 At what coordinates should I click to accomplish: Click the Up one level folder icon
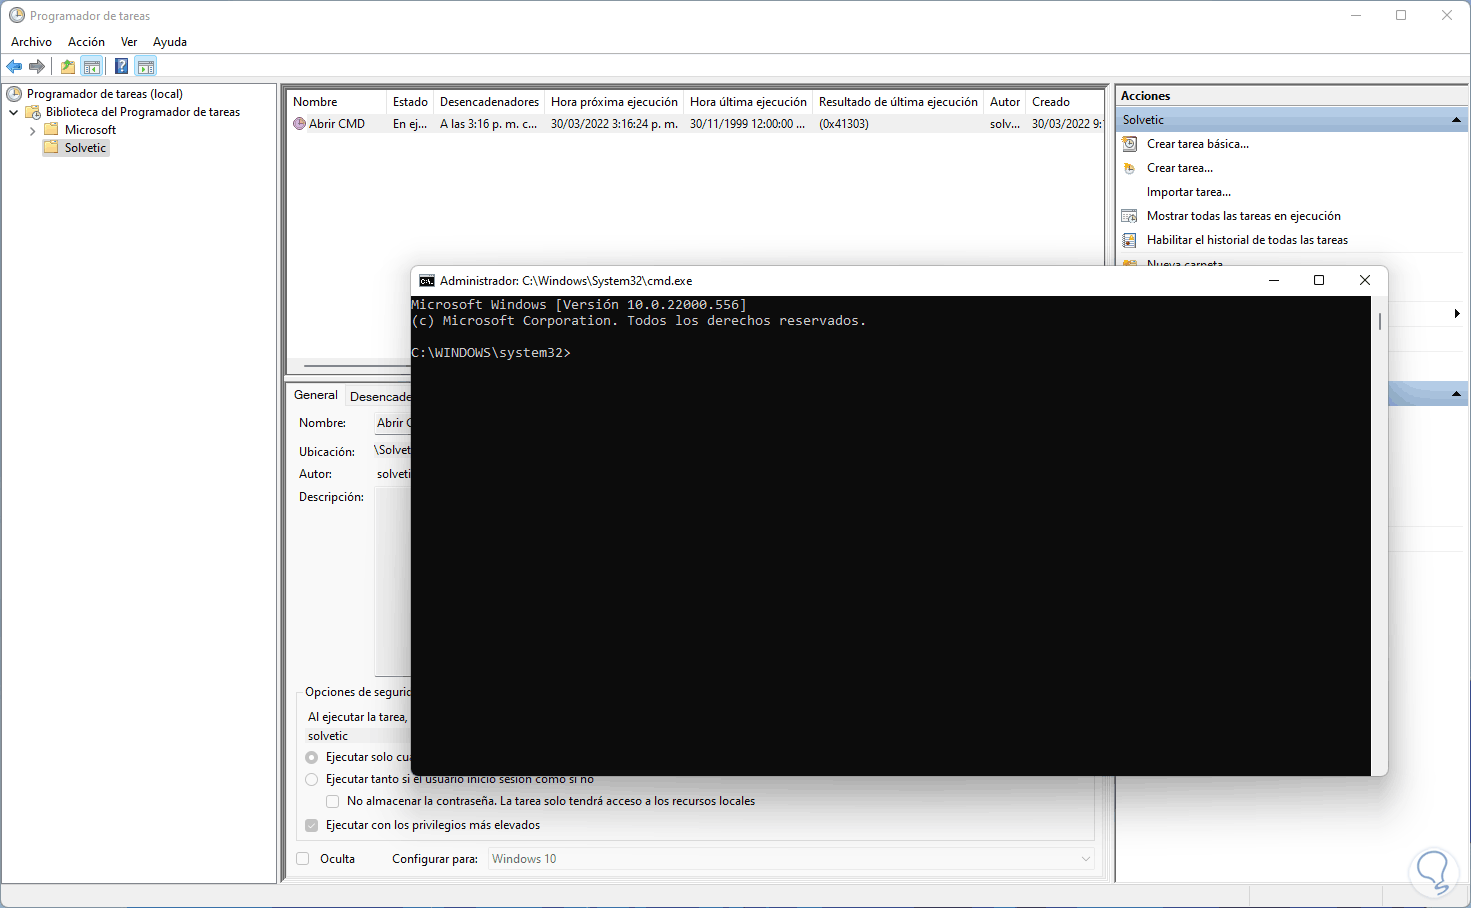(68, 67)
